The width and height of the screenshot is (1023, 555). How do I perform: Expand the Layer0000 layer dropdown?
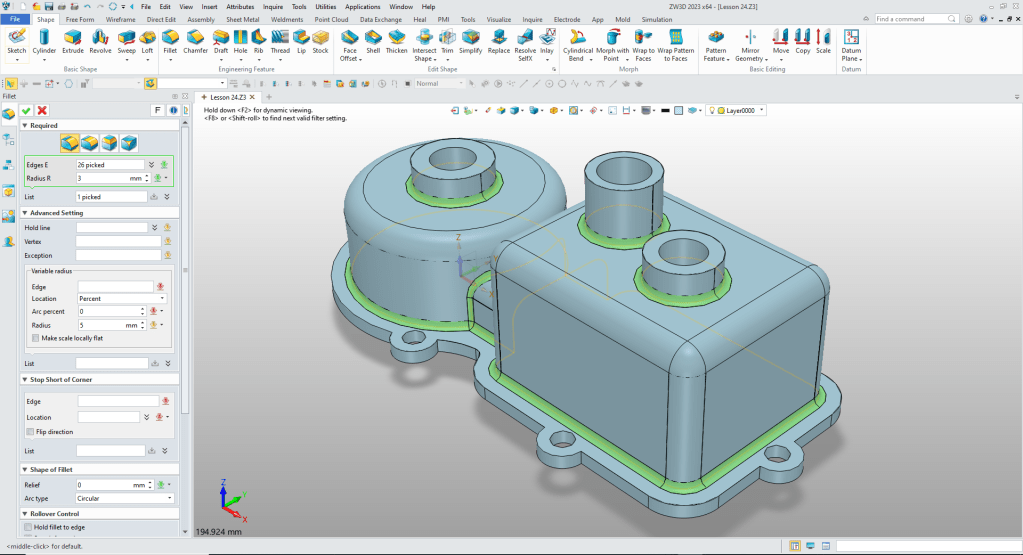tap(763, 110)
